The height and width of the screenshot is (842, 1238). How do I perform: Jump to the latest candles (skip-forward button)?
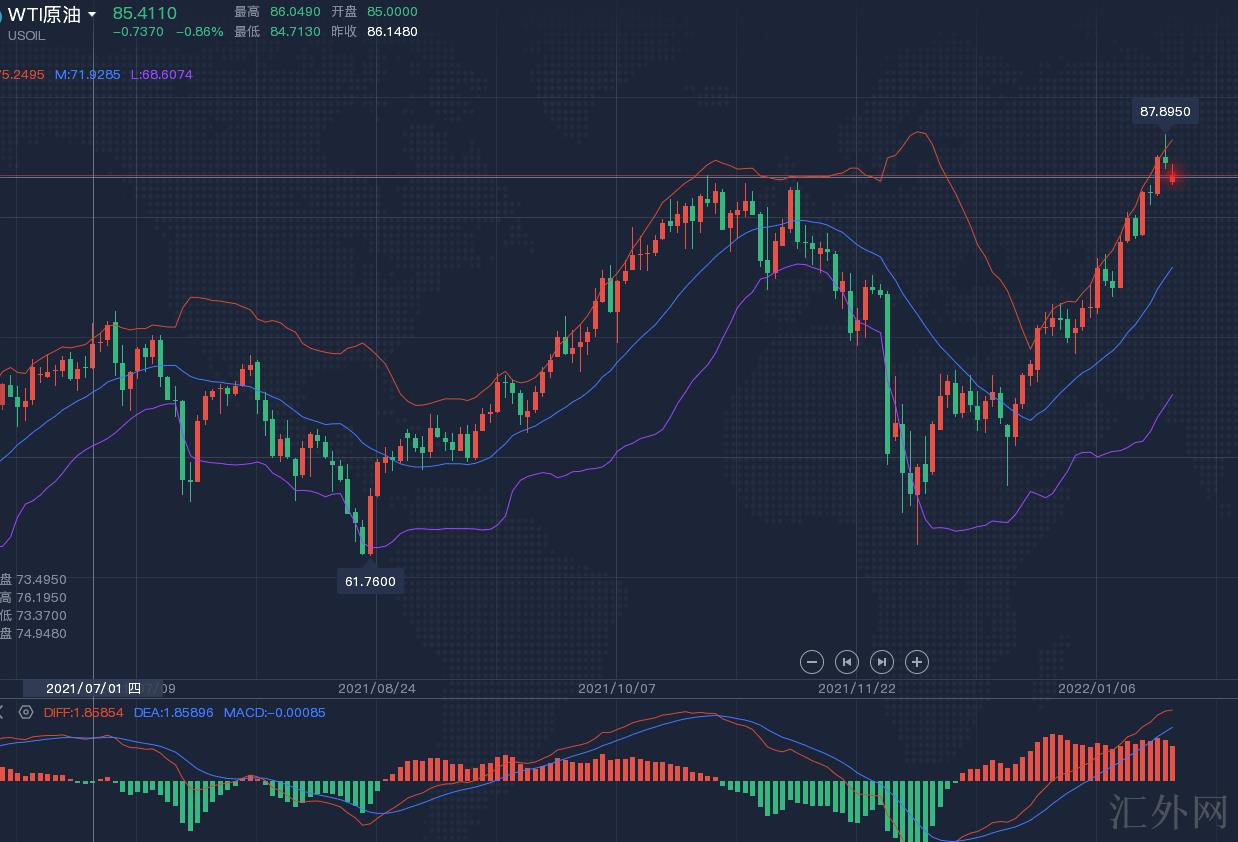881,662
